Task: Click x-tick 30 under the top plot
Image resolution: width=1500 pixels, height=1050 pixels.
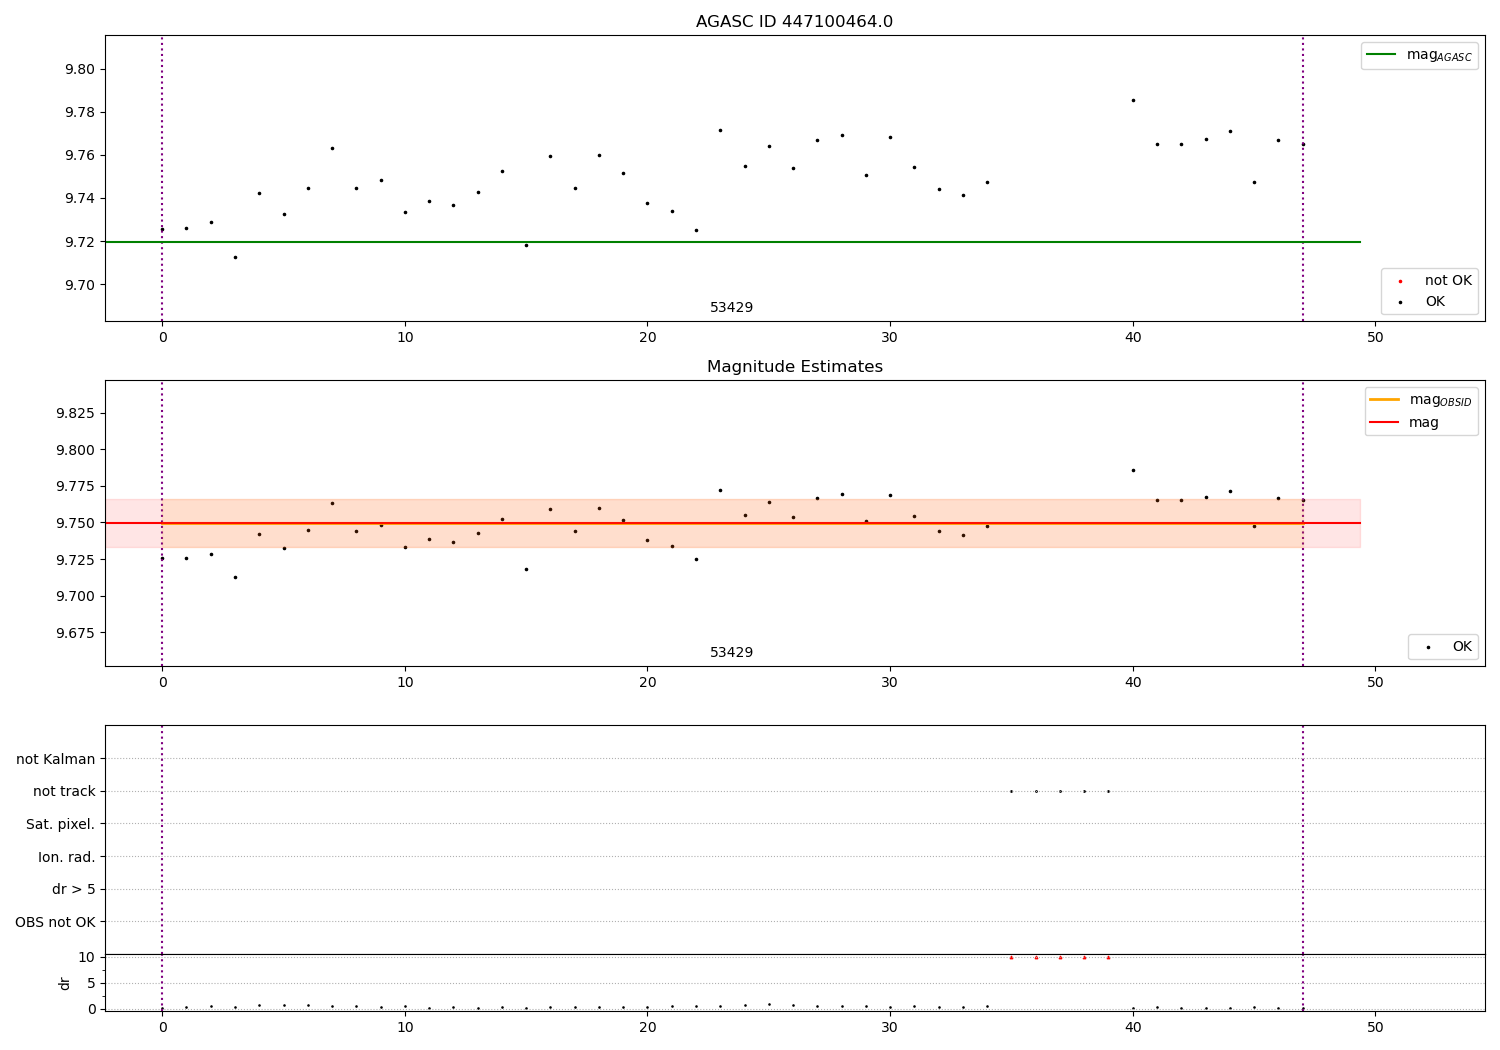Action: pos(890,338)
